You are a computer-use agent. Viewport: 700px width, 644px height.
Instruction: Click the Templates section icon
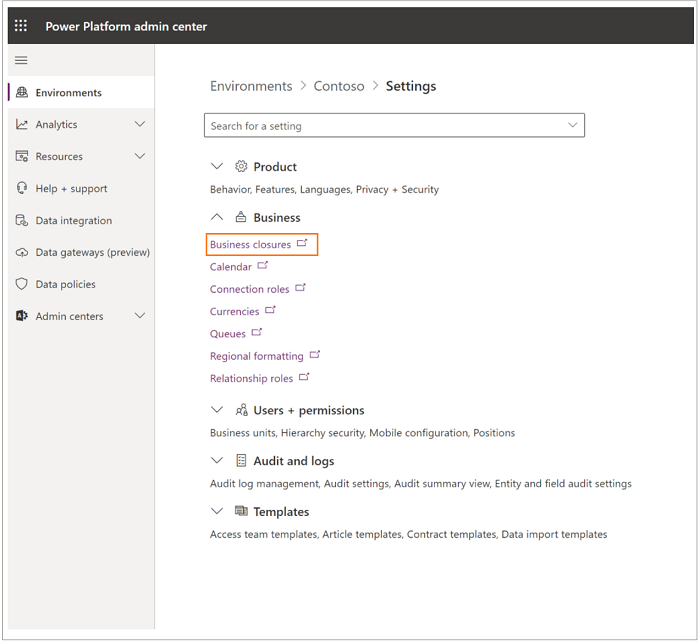coord(241,511)
